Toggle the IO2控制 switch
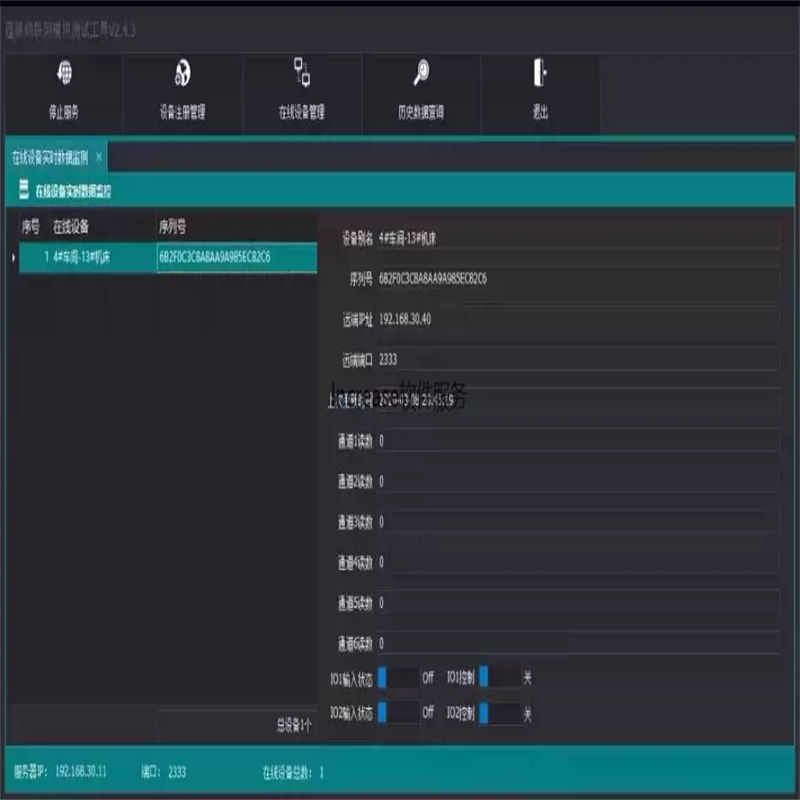Image resolution: width=800 pixels, height=800 pixels. click(500, 713)
